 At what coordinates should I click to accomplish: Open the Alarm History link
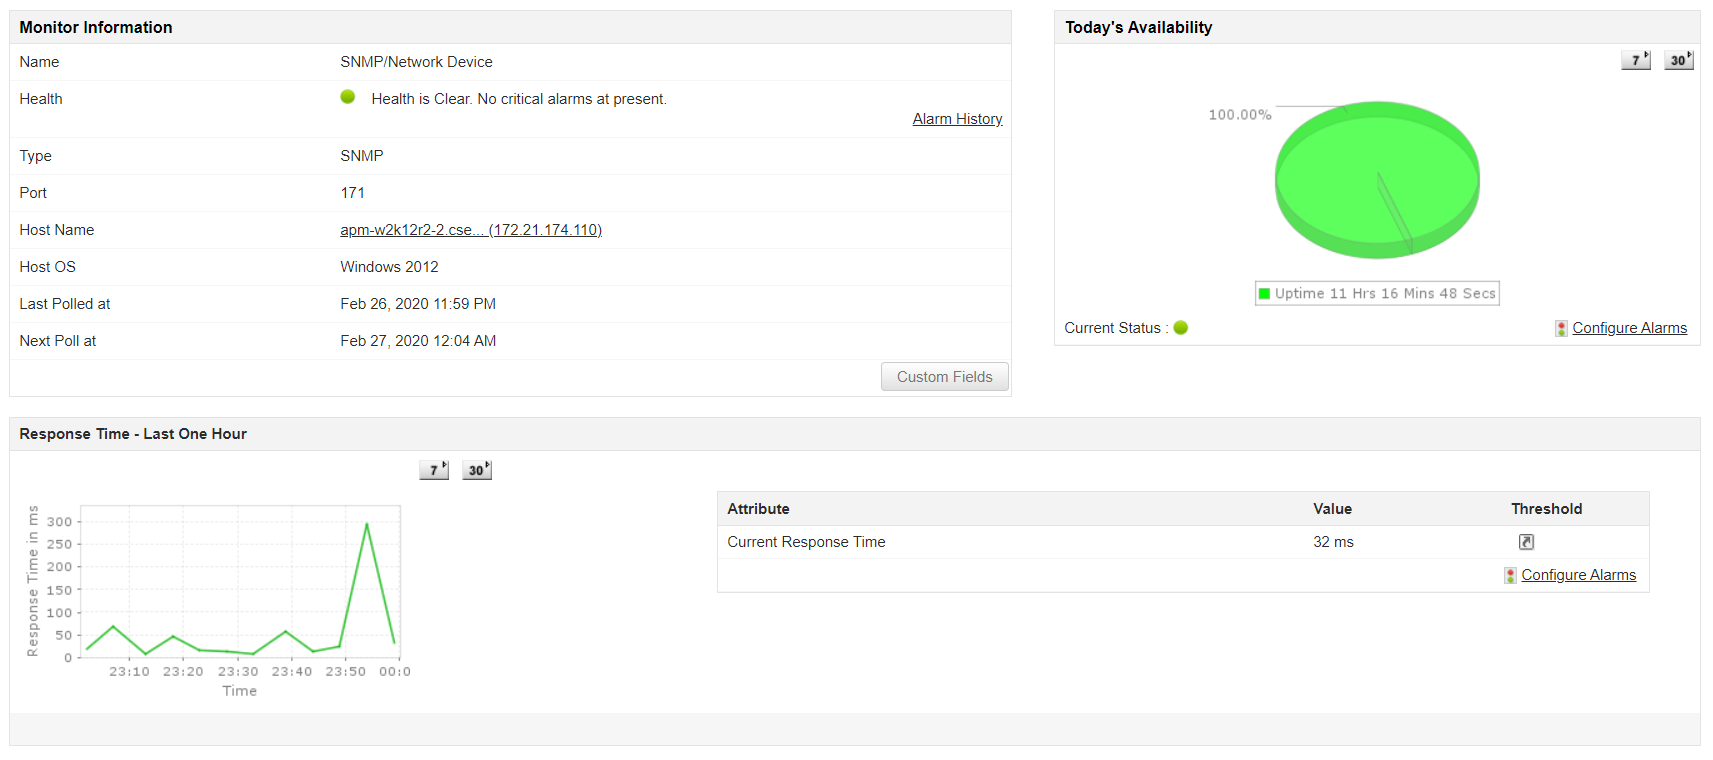[x=957, y=119]
